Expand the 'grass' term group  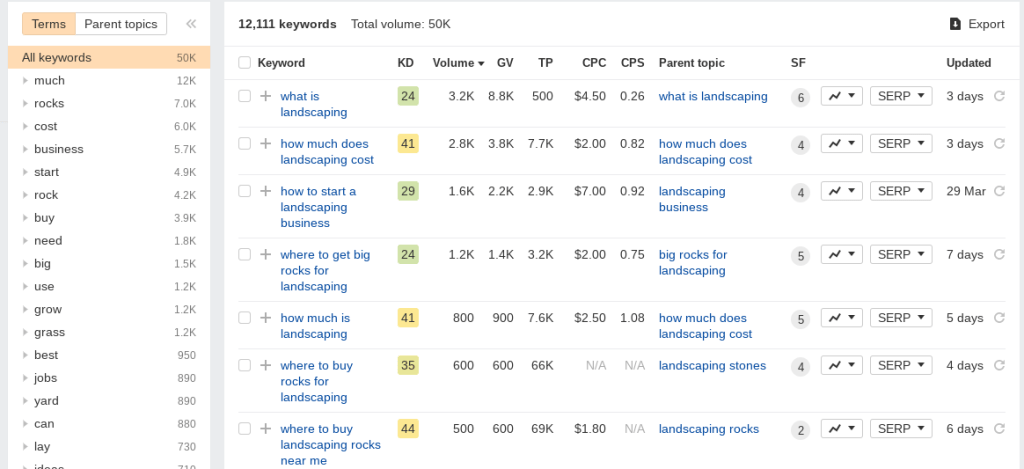coord(25,332)
